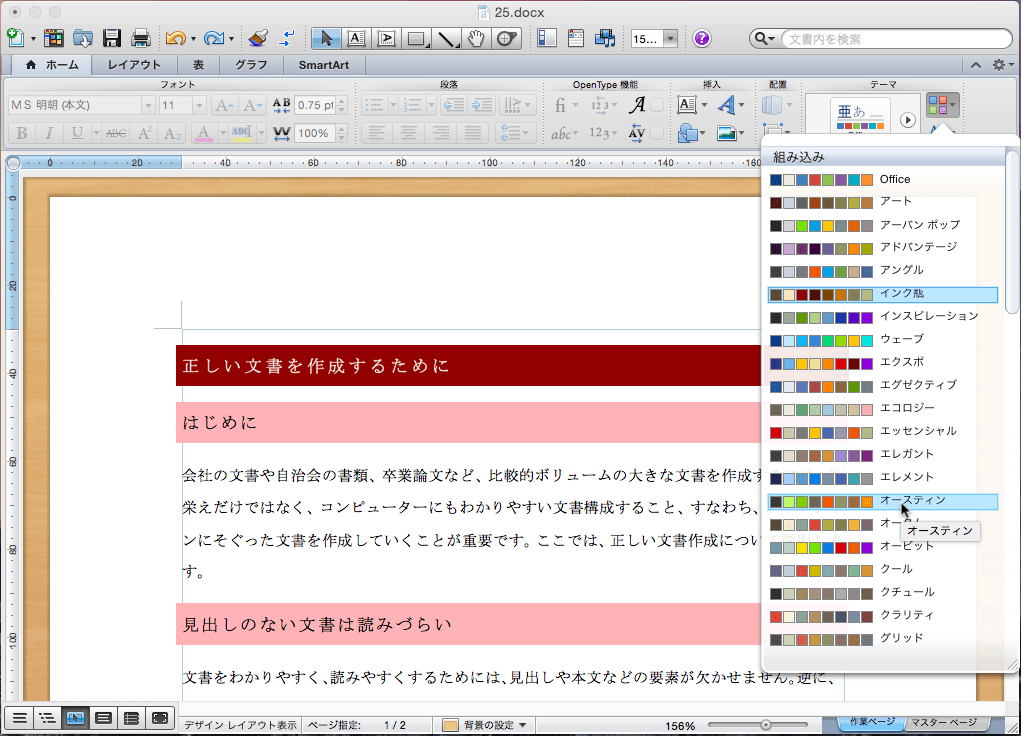Open the toolbox icon
The width and height of the screenshot is (1022, 736).
point(576,38)
